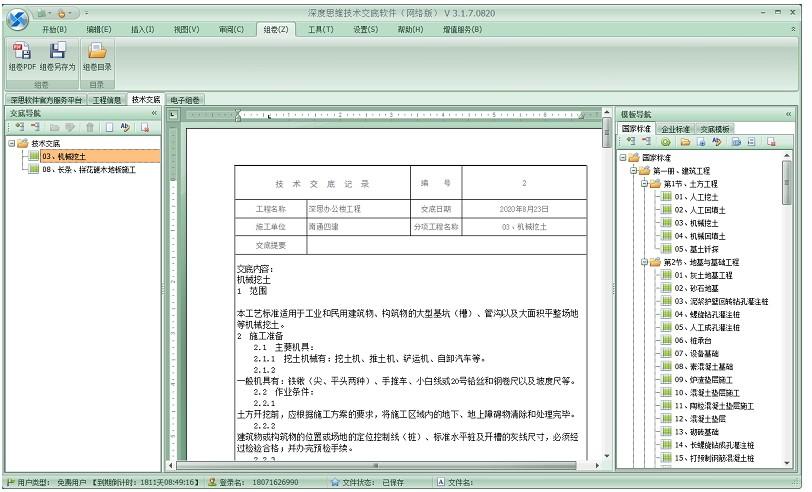Image resolution: width=812 pixels, height=492 pixels.
Task: Click the 组卷另存为 save-as icon
Action: pyautogui.click(x=57, y=51)
